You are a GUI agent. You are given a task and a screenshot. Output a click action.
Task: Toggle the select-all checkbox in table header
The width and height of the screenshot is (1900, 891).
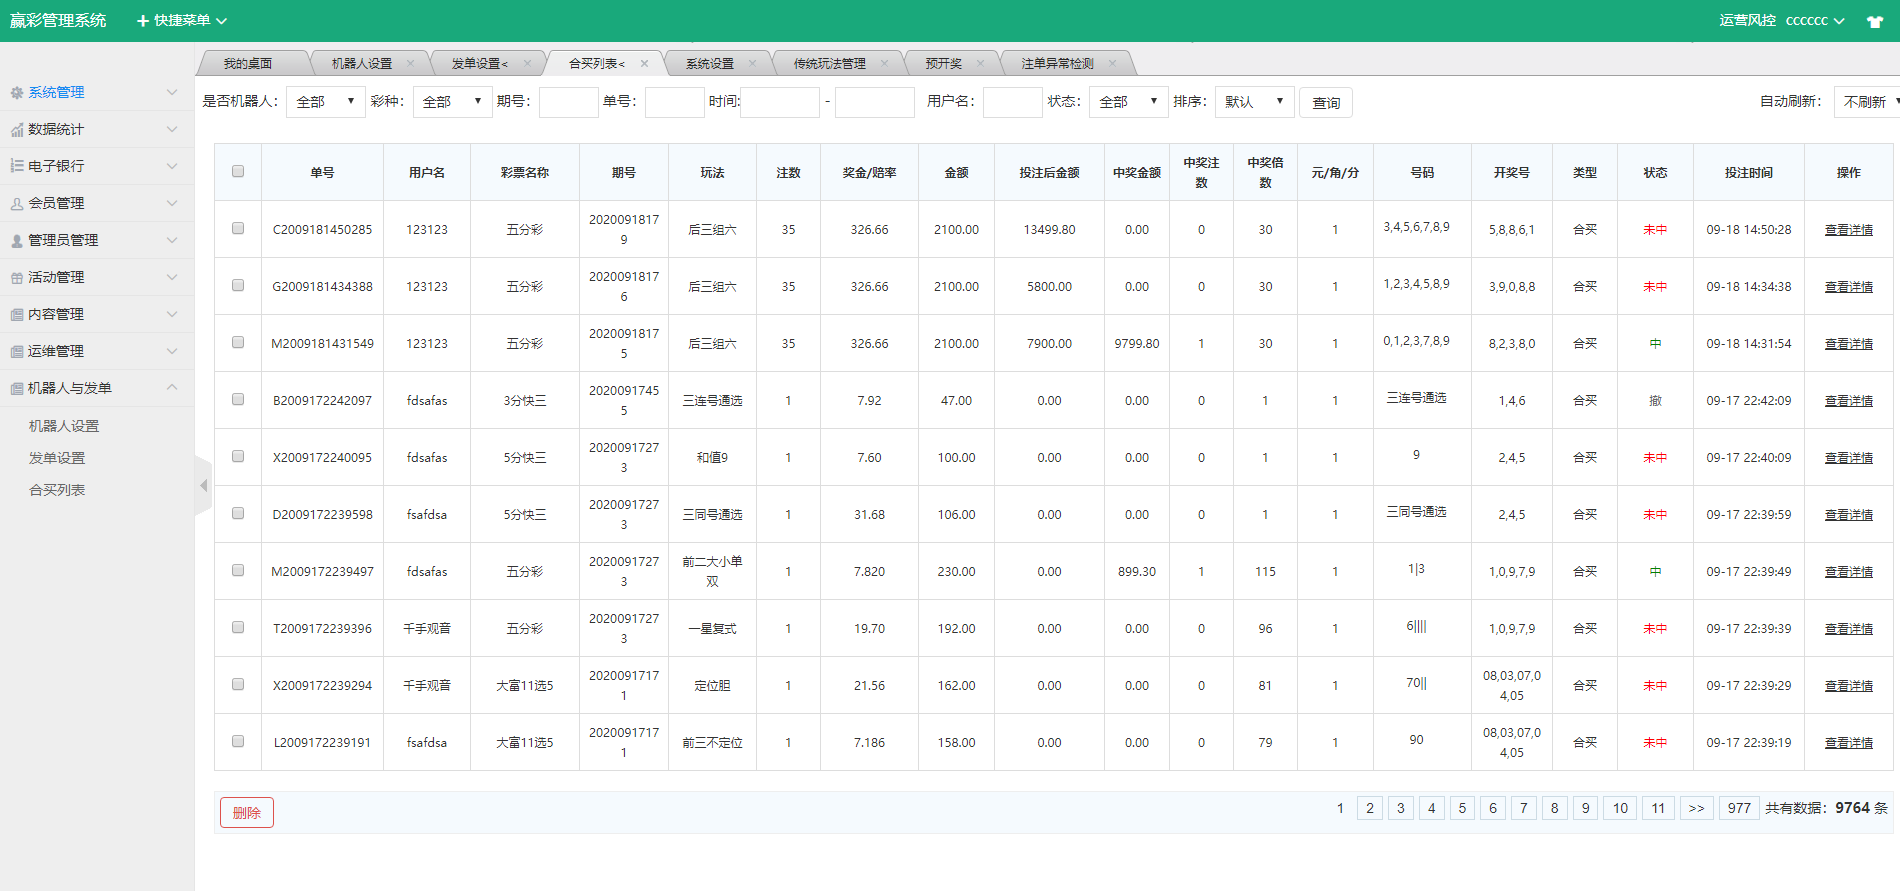pos(238,171)
